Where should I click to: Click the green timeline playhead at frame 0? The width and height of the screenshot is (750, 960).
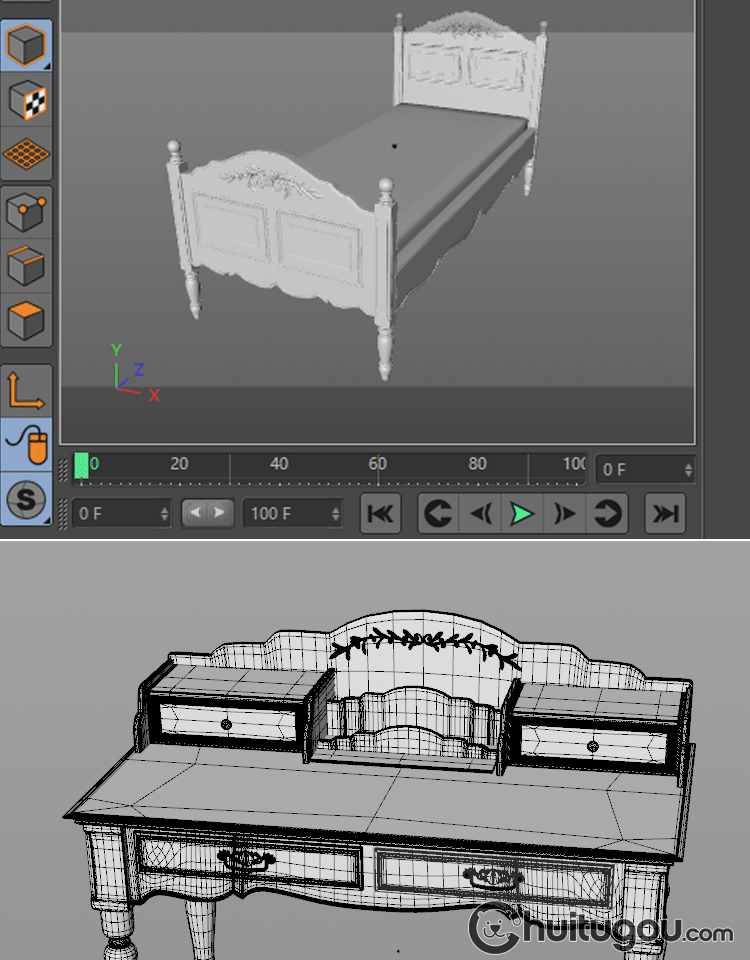click(x=82, y=465)
